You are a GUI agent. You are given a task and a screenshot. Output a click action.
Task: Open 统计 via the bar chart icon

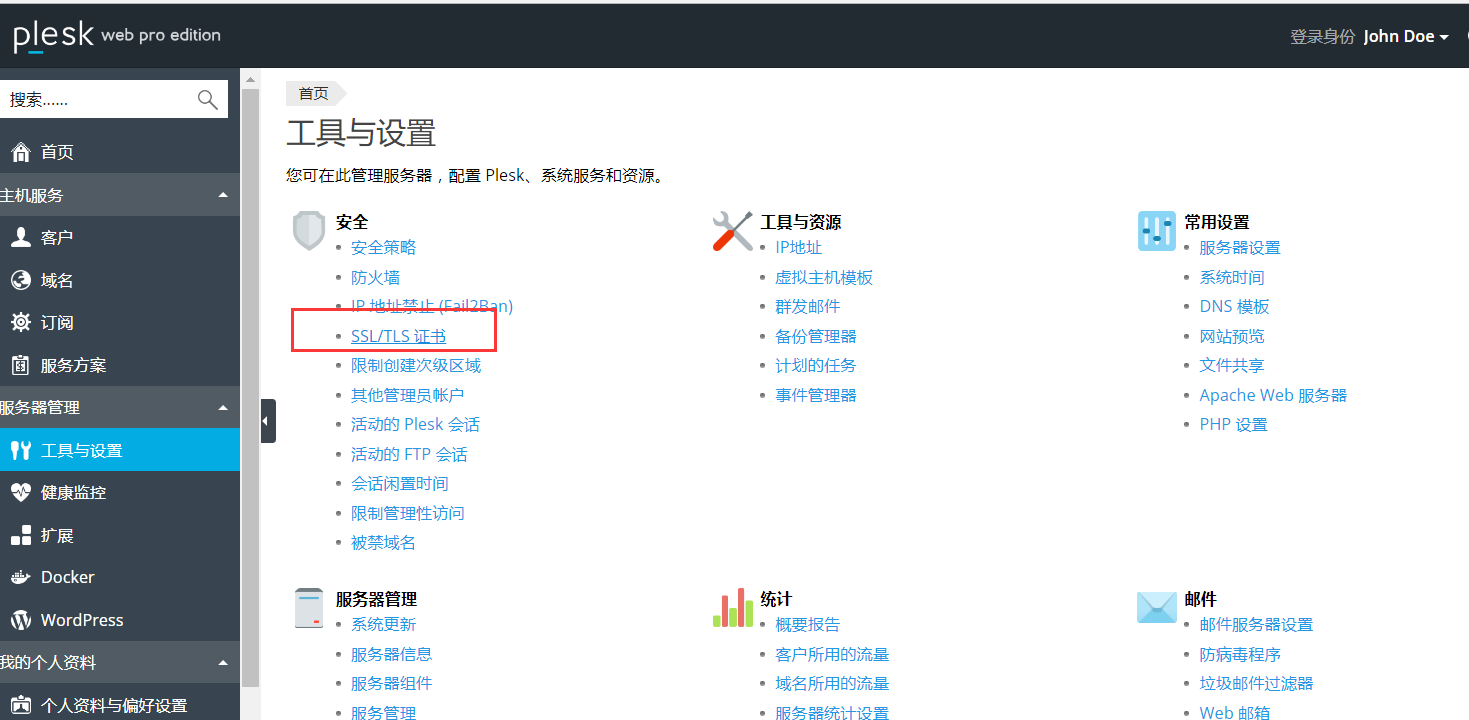(732, 606)
